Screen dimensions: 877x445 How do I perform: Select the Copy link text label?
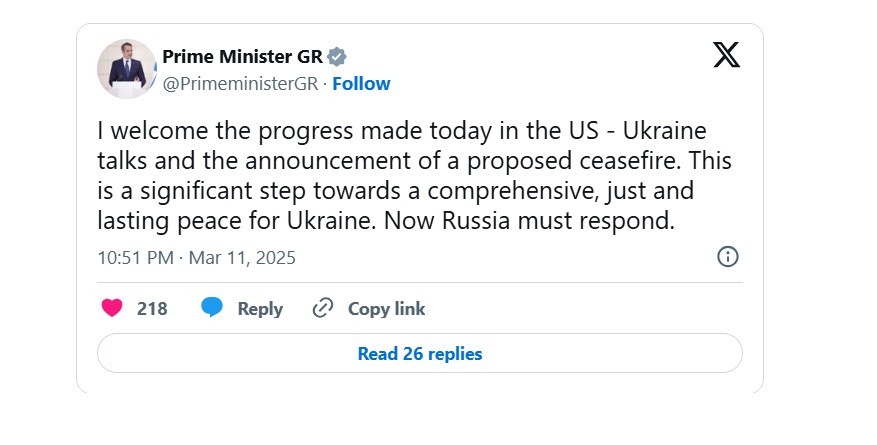click(x=386, y=309)
